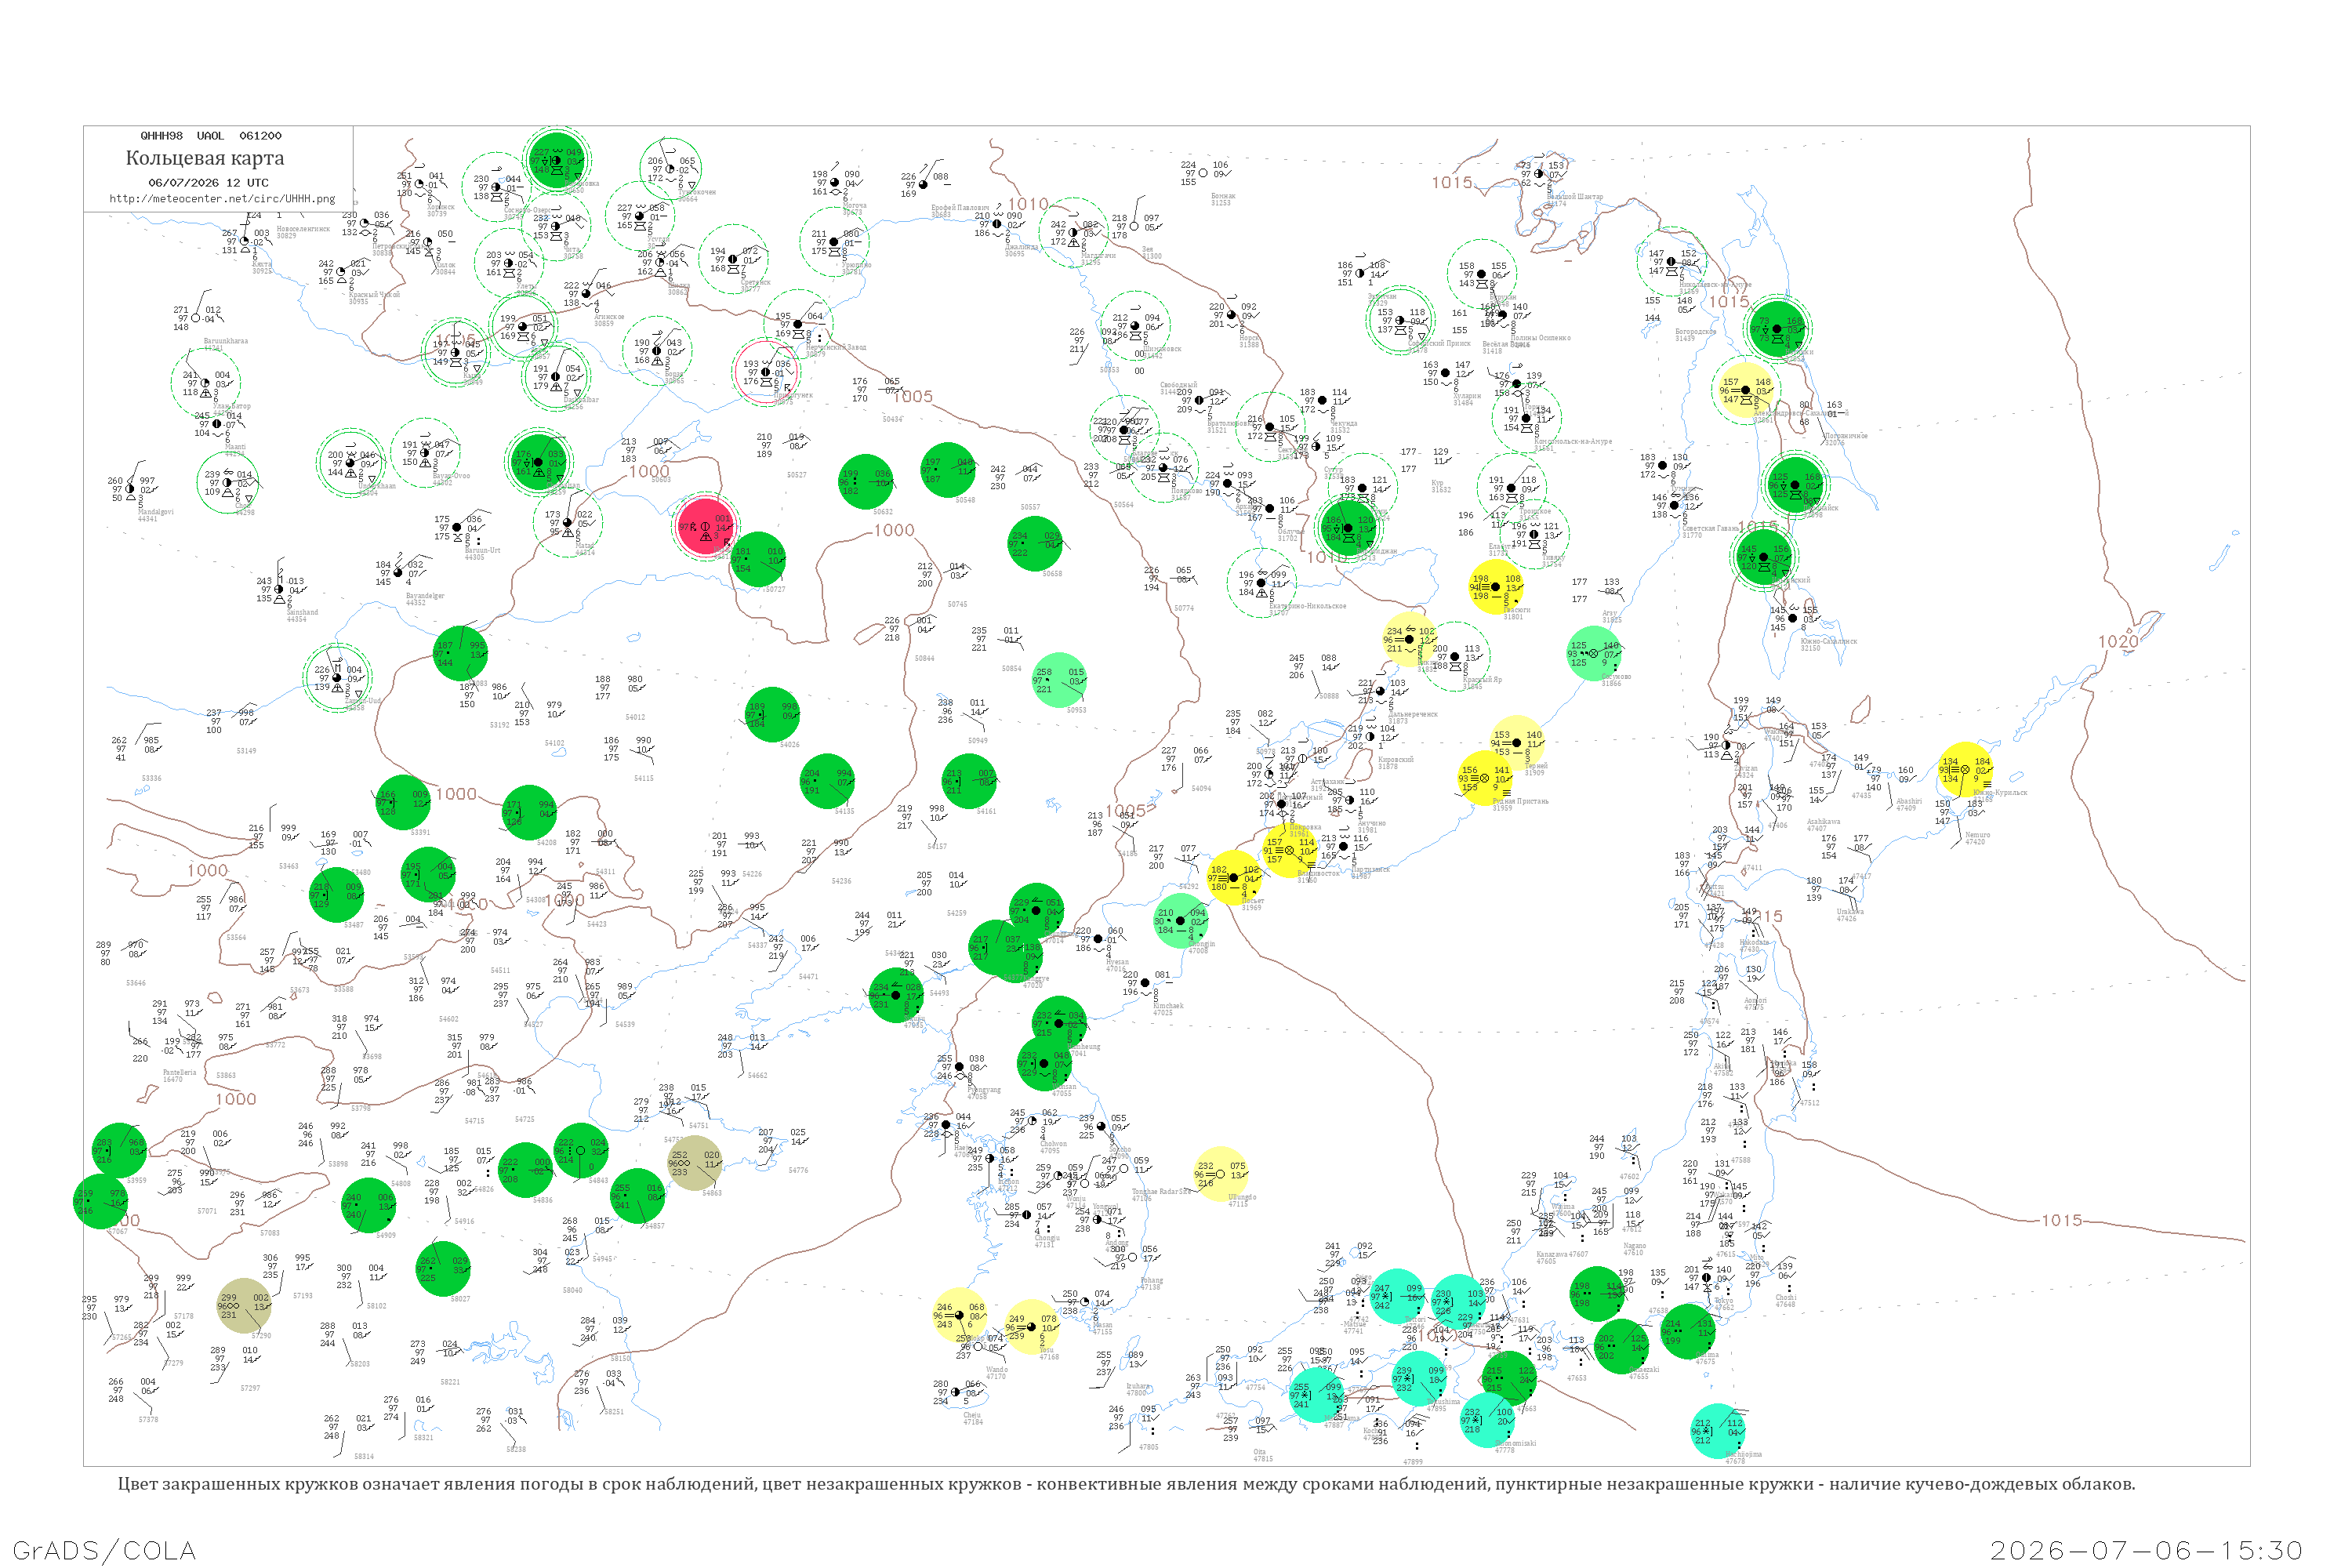Select the "Shionomisaki" station label
Viewport: 2352px width, 1568px height.
1516,1443
